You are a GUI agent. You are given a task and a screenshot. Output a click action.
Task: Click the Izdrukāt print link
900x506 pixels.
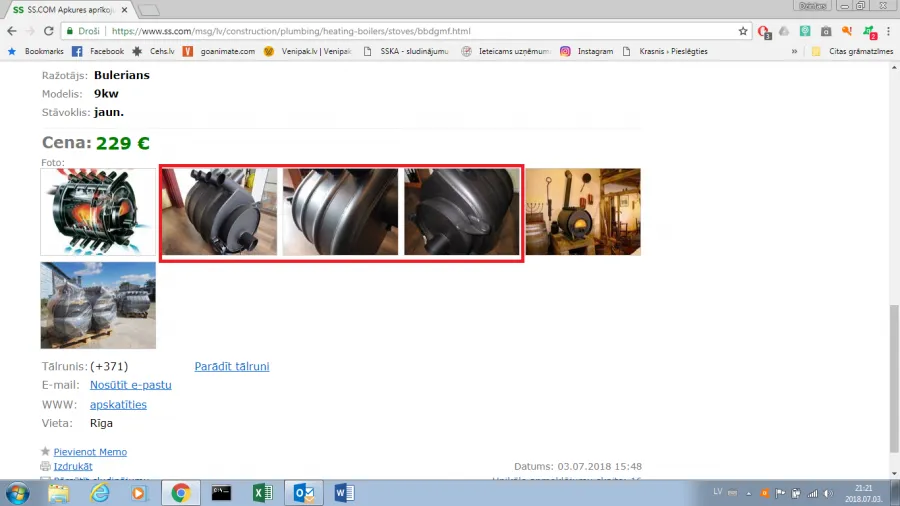click(73, 466)
